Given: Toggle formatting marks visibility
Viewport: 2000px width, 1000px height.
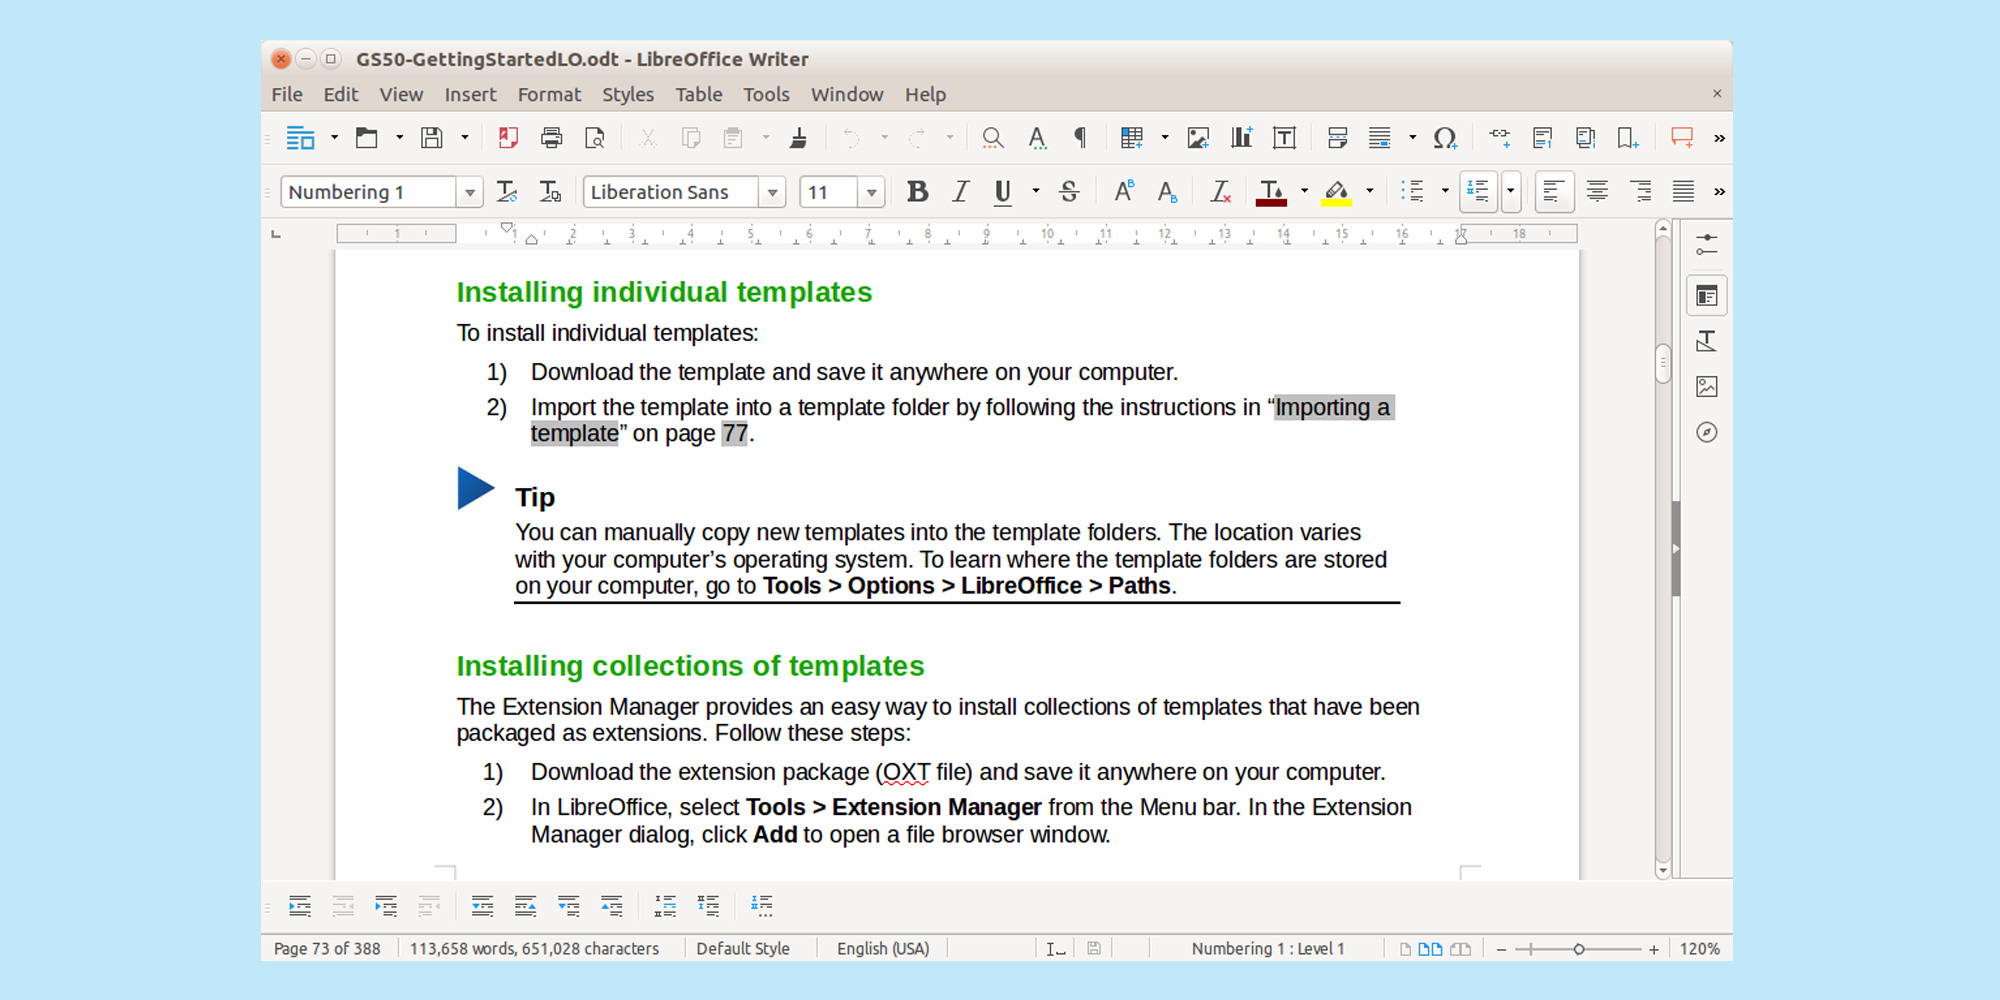Looking at the screenshot, I should (x=1079, y=137).
